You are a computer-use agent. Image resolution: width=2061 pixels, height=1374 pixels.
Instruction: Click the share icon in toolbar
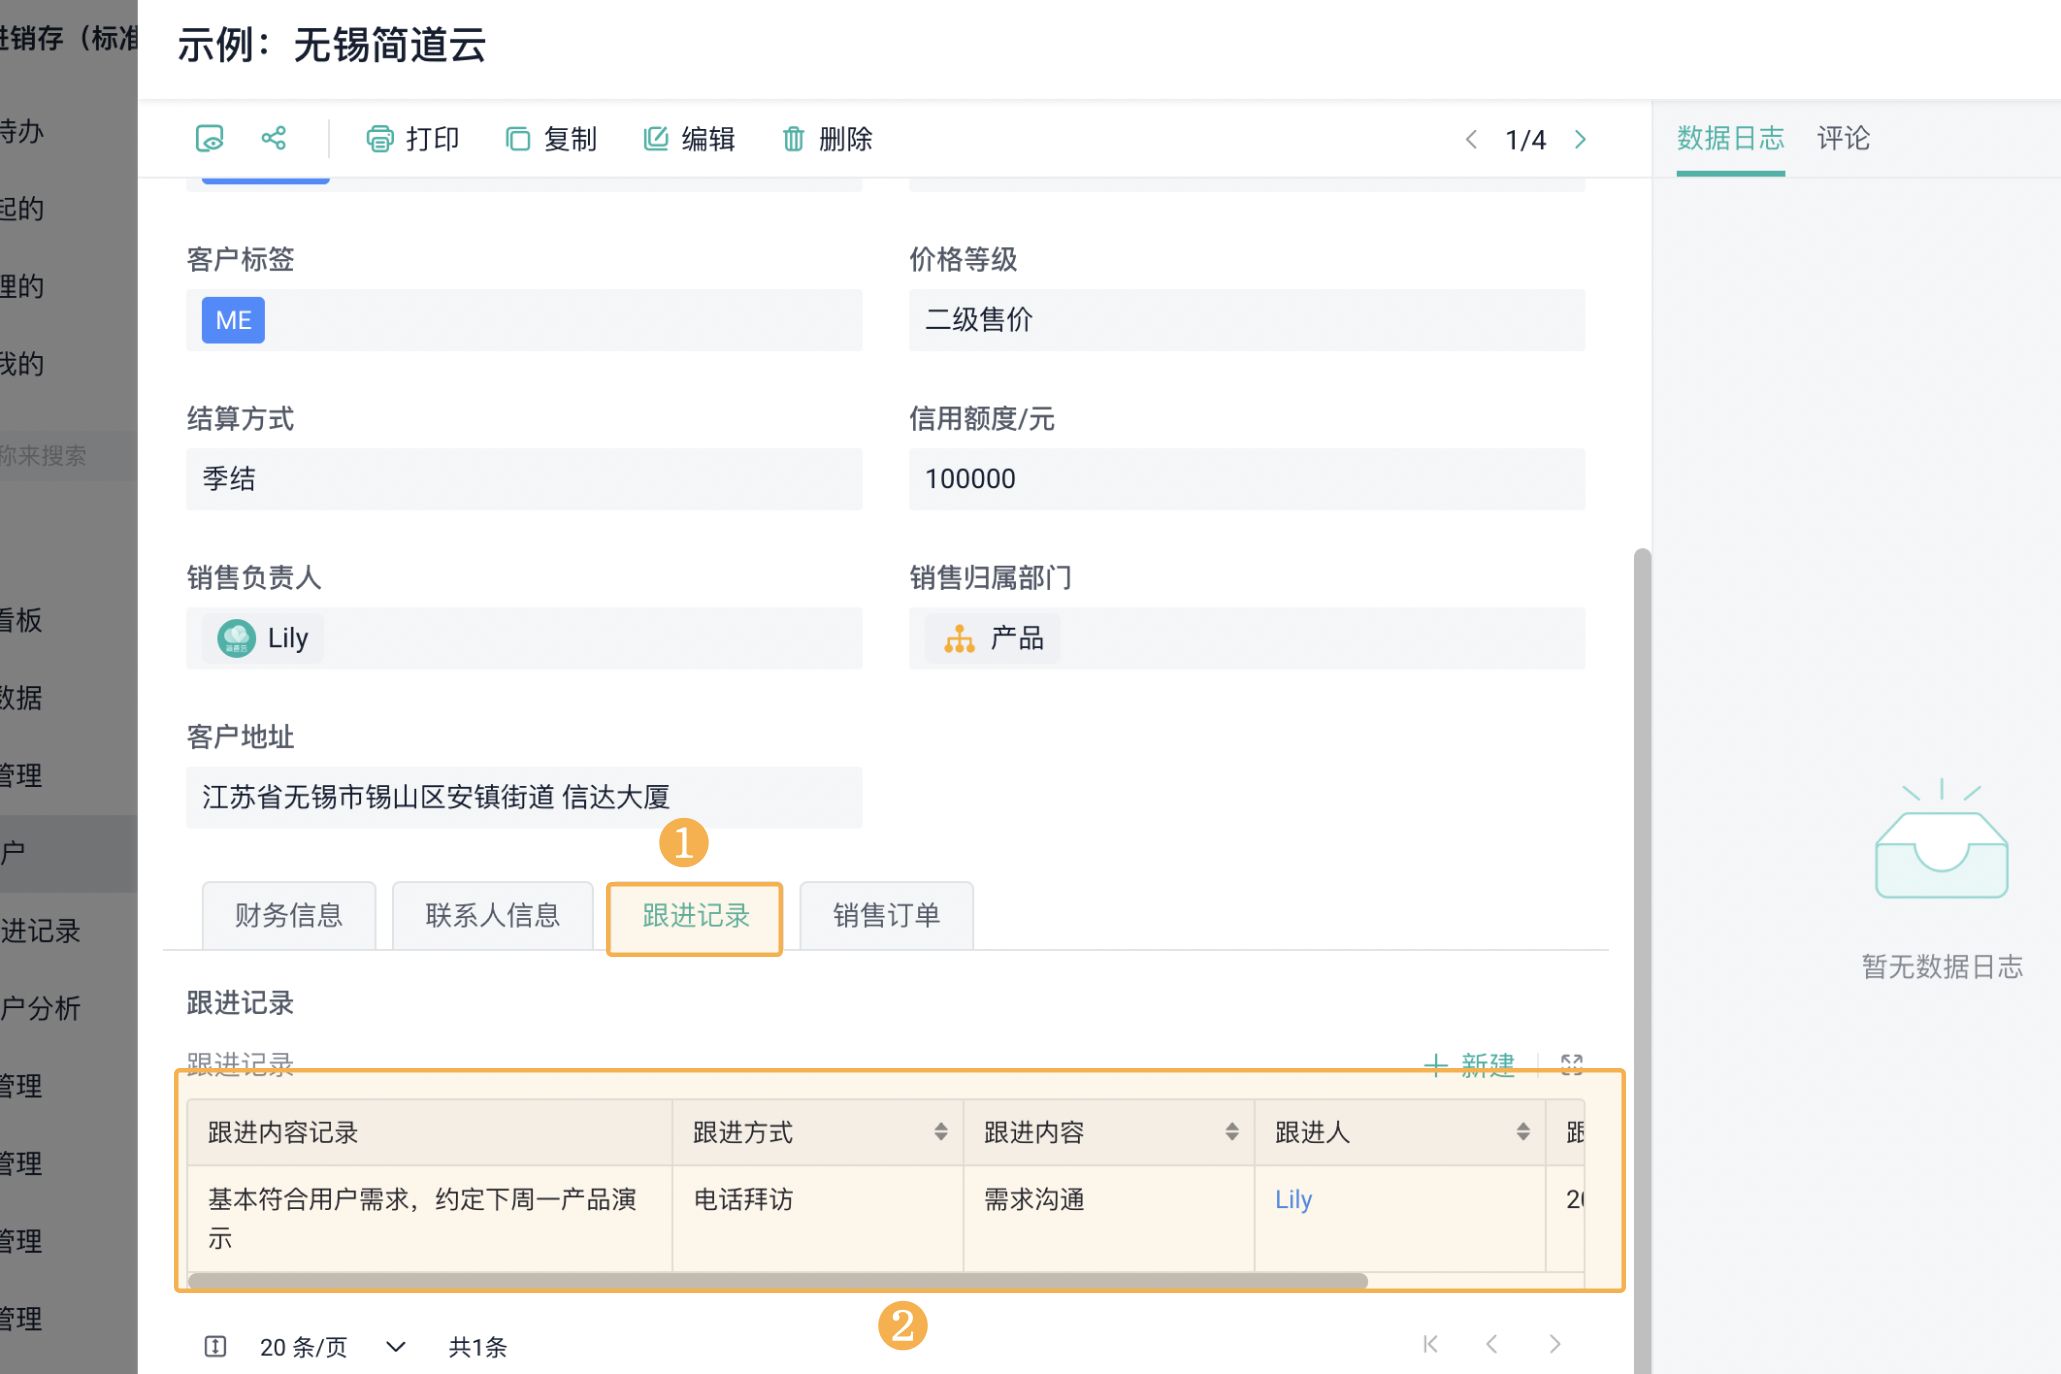(x=273, y=138)
